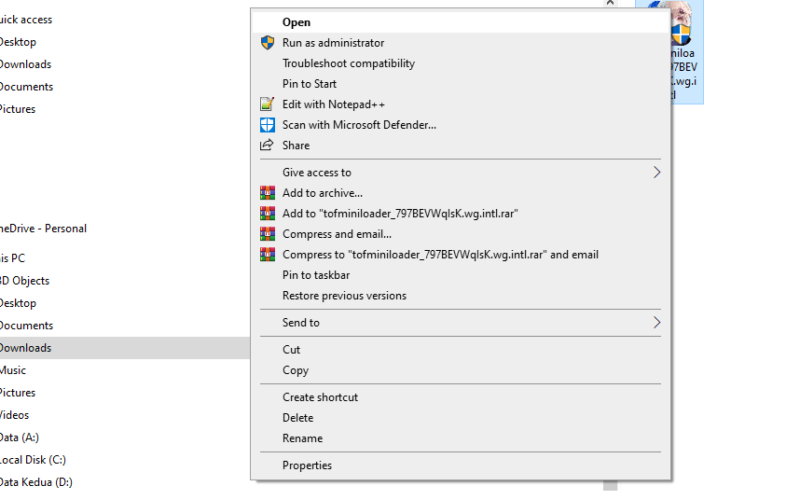Choose Compress and email...
800x500 pixels.
[460, 234]
